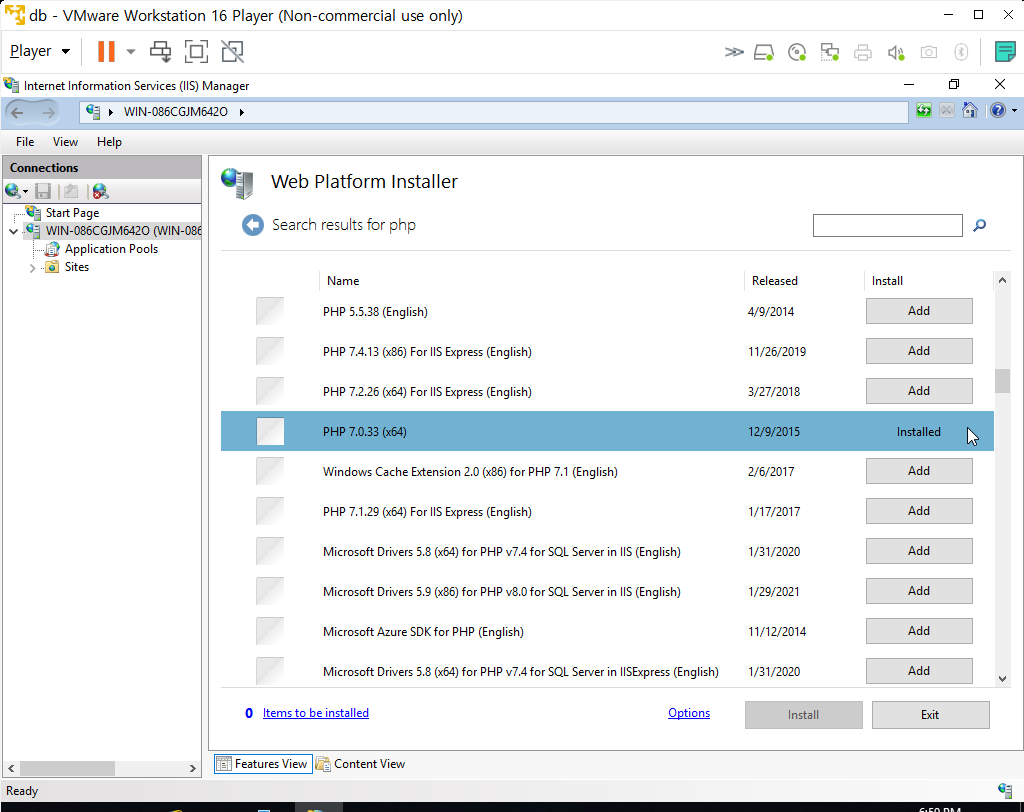Image resolution: width=1024 pixels, height=812 pixels.
Task: Click the results list scrollbar down arrow
Action: click(1002, 679)
